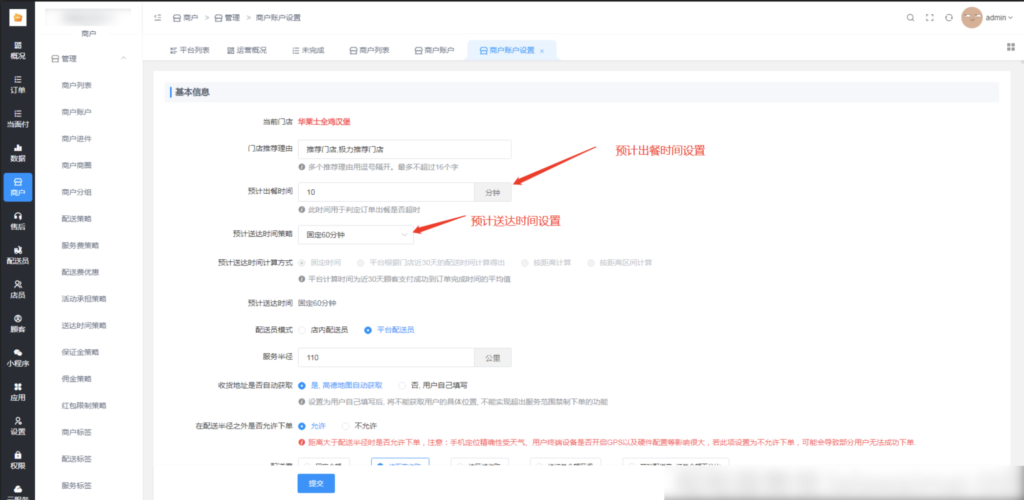
Task: Close the 商户账户设置 tab with its x
Action: 541,51
